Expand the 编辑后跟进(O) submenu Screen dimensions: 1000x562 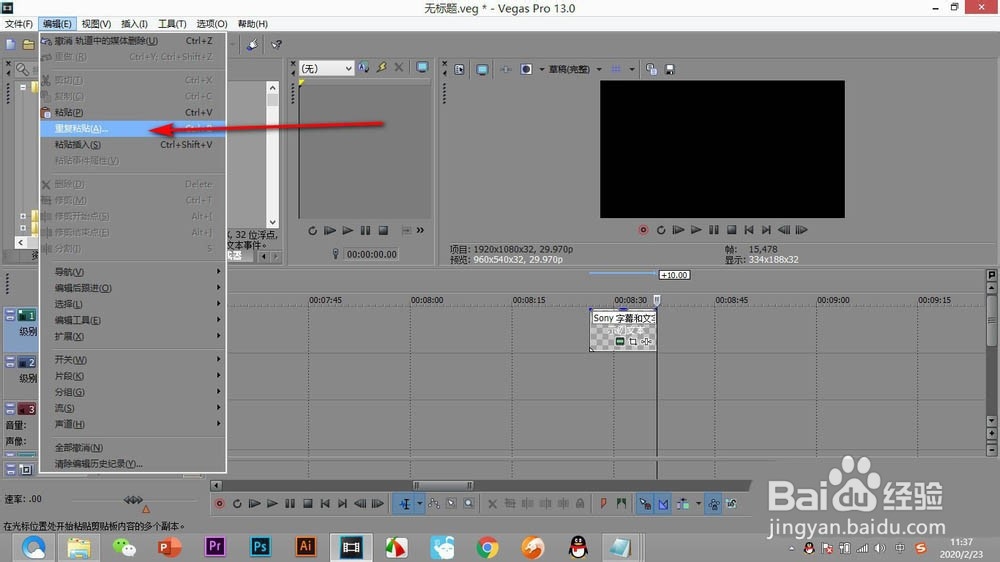pos(133,288)
